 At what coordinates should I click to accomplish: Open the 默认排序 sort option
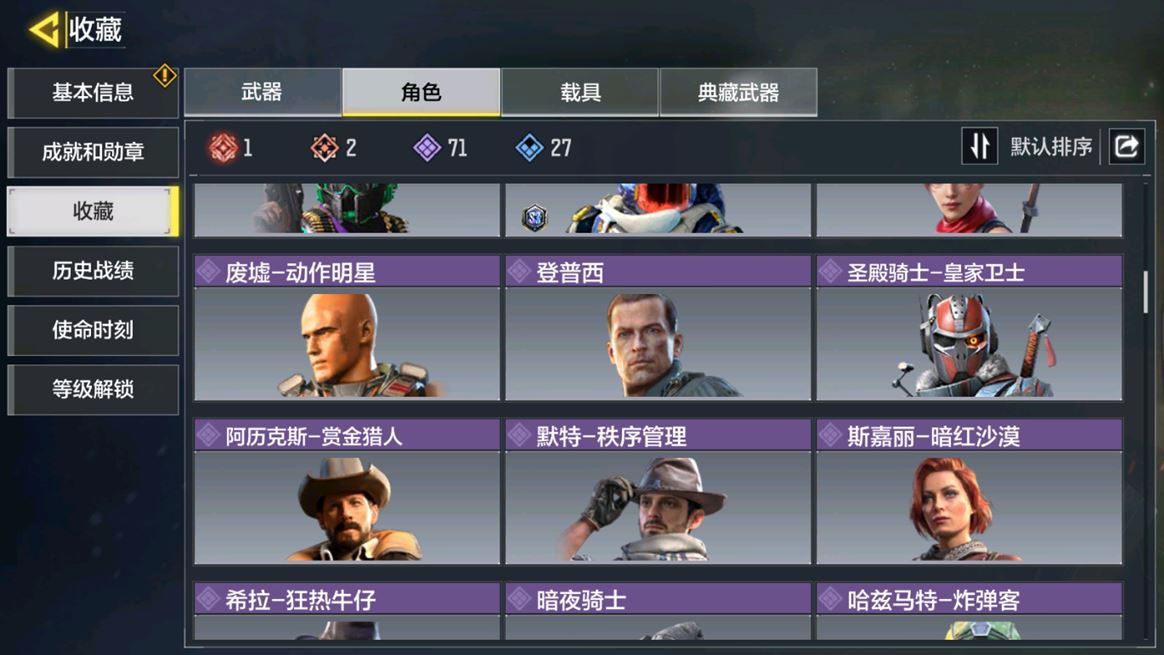click(1050, 147)
